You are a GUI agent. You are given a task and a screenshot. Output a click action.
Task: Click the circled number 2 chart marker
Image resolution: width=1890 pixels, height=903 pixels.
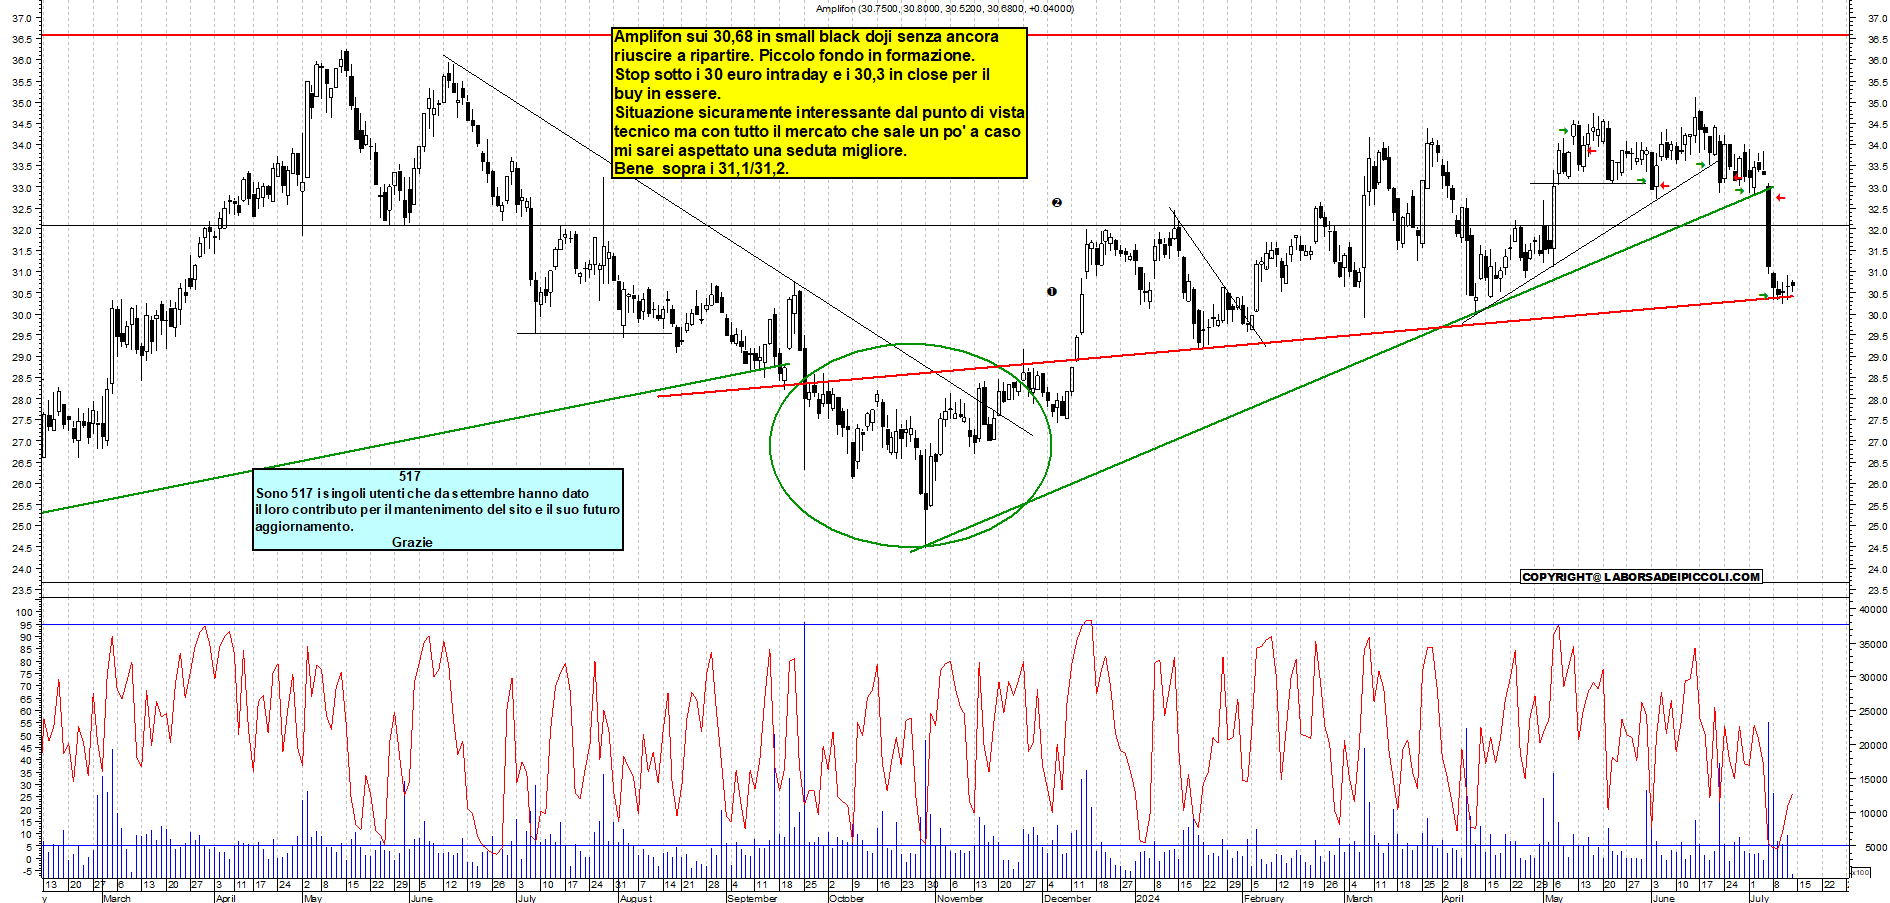1057,202
